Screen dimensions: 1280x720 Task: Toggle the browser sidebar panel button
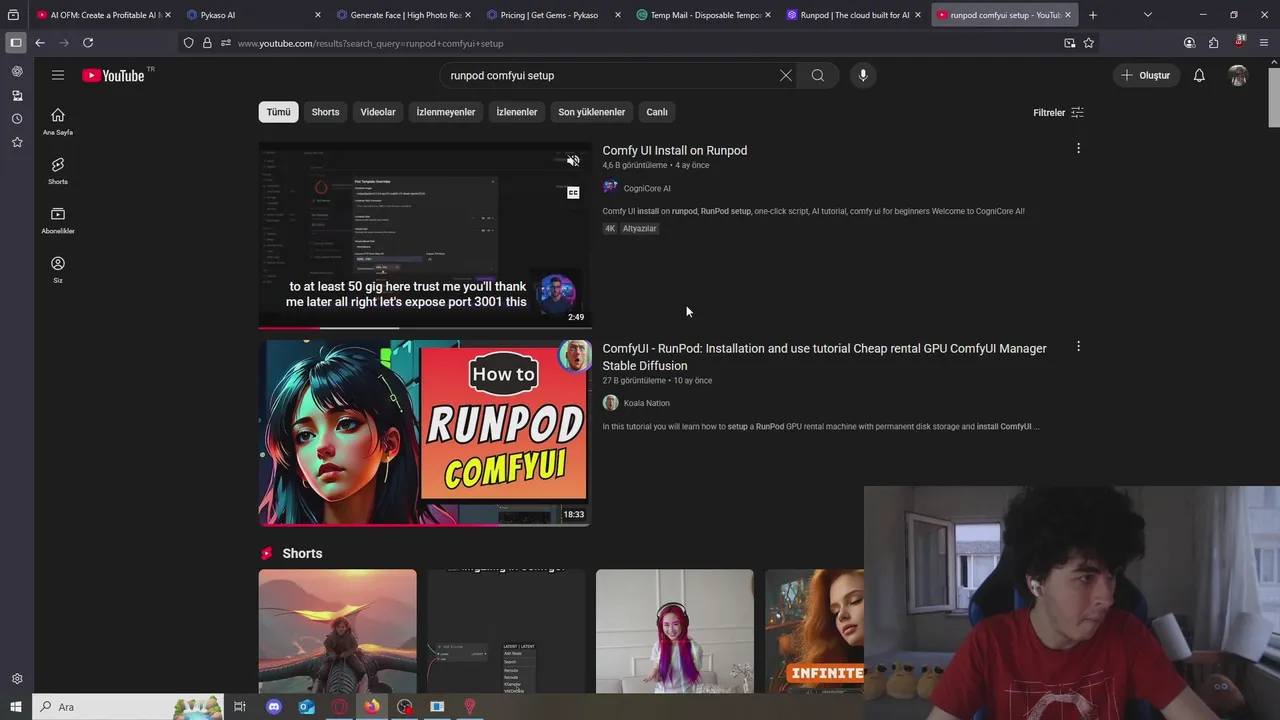click(15, 43)
